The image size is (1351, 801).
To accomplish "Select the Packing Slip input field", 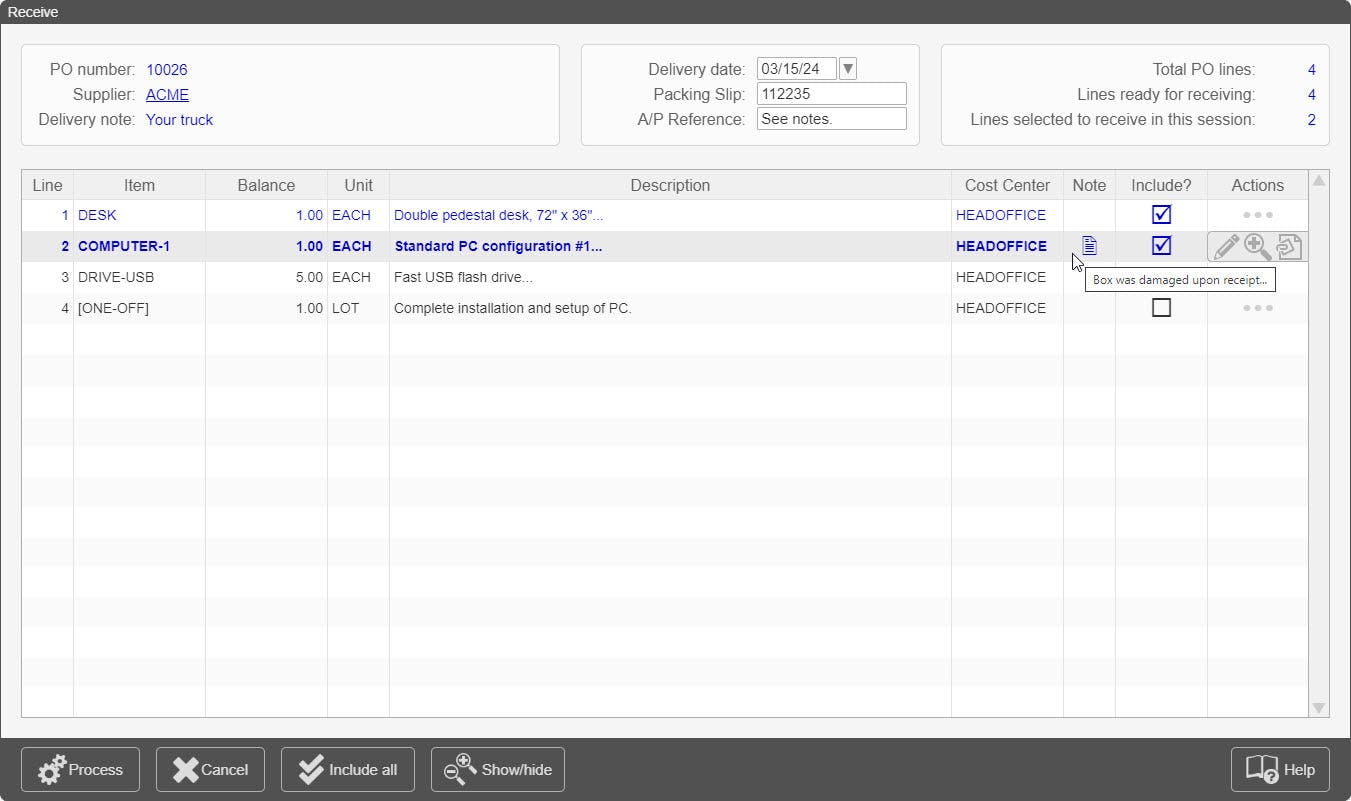I will pos(831,93).
